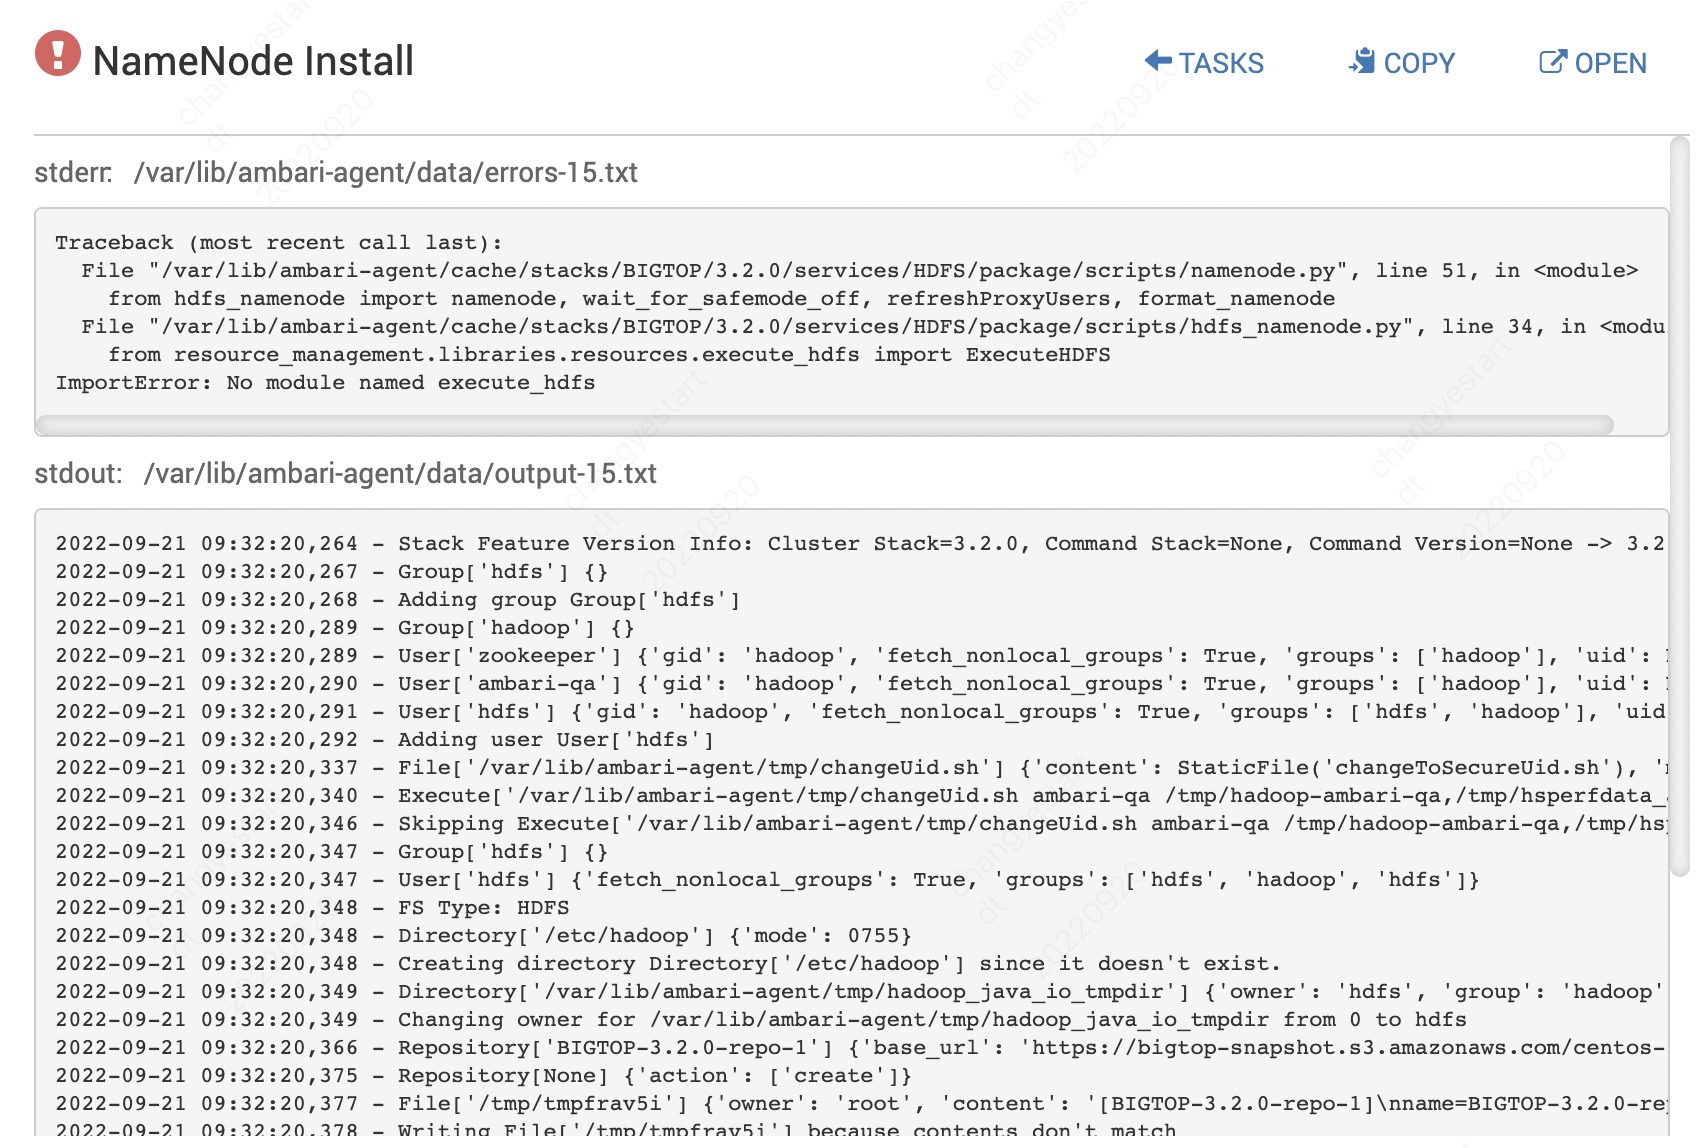Click the Stack Feature Version Info line
The width and height of the screenshot is (1700, 1148).
(860, 544)
